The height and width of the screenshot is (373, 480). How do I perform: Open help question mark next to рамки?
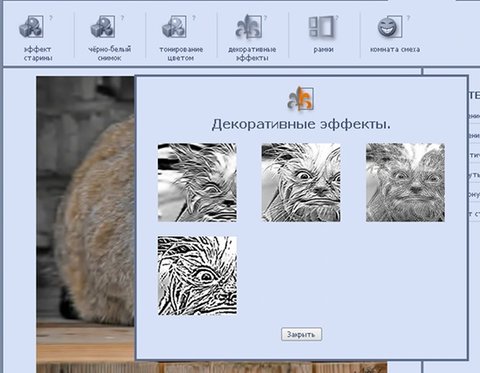[x=337, y=18]
